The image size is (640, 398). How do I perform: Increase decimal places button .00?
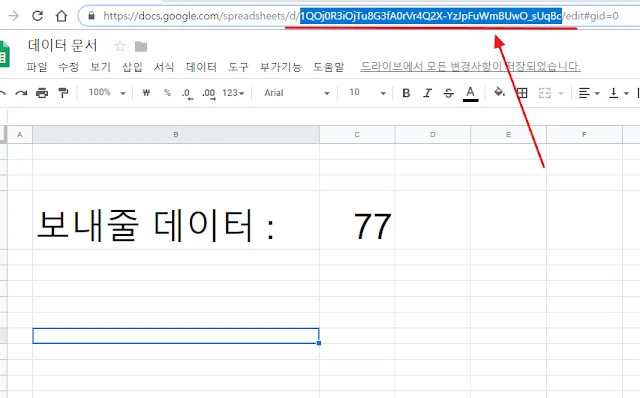(209, 94)
